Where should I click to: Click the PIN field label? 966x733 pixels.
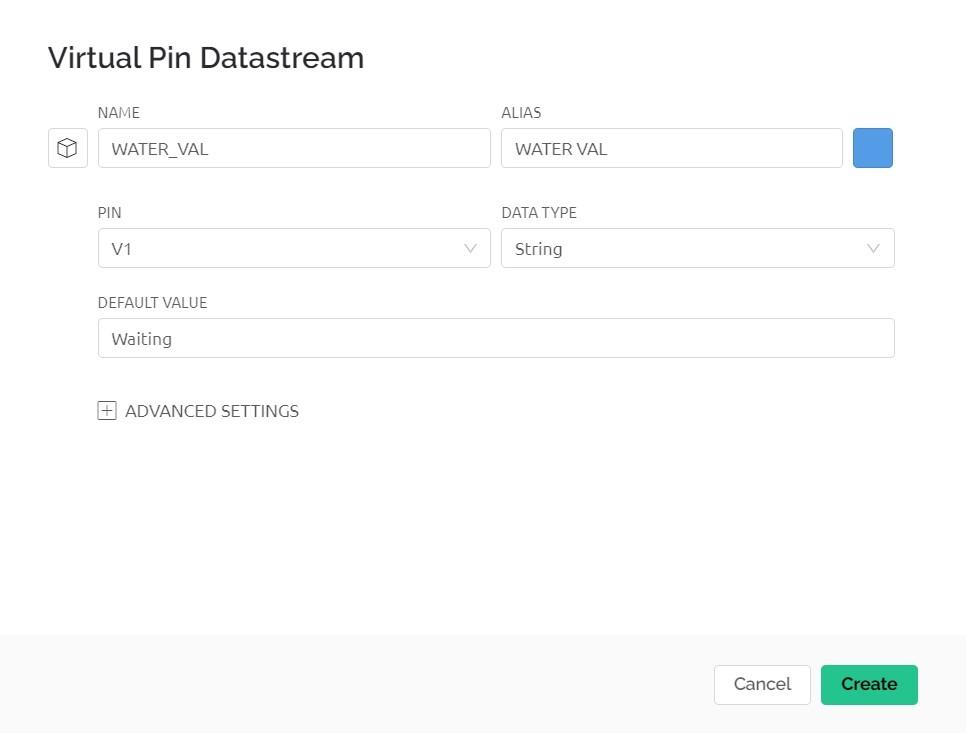coord(109,213)
